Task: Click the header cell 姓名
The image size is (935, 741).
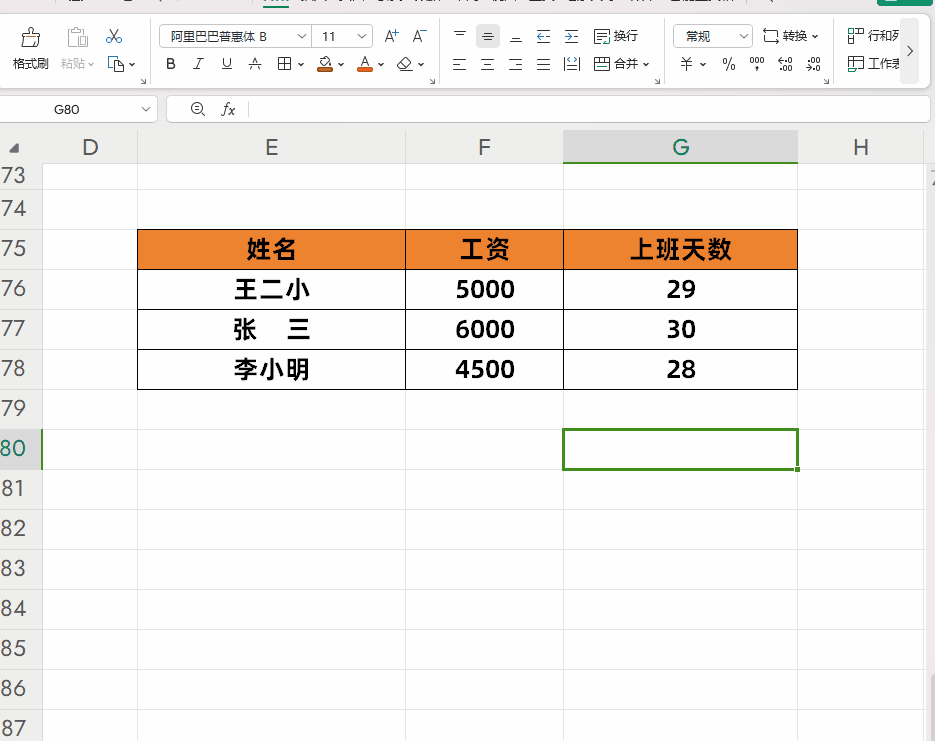Action: pos(271,249)
